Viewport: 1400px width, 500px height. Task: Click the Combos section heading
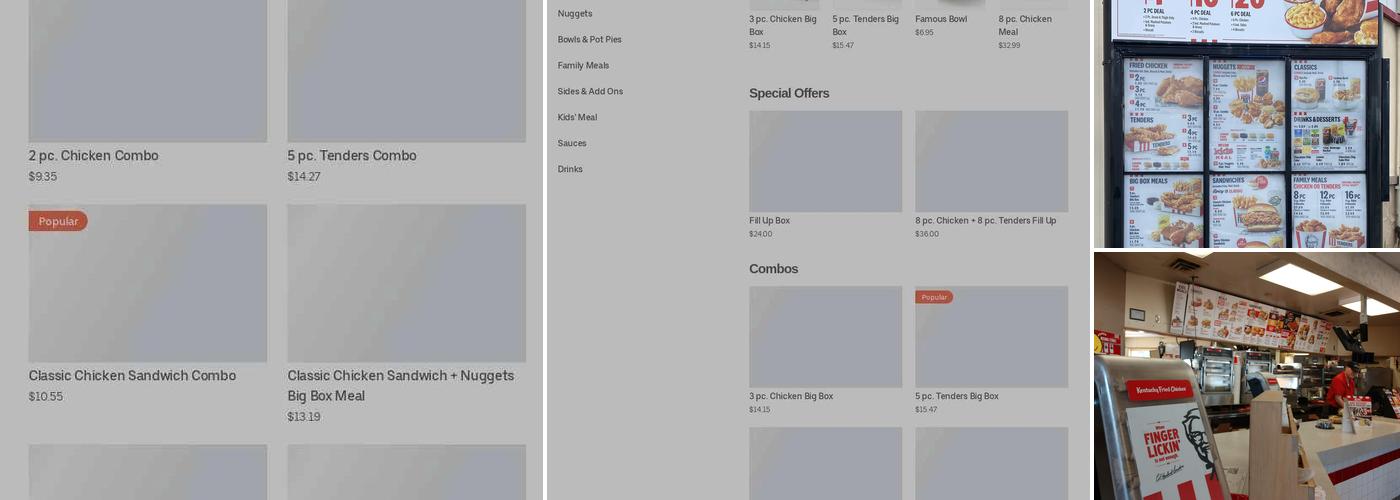click(x=773, y=269)
